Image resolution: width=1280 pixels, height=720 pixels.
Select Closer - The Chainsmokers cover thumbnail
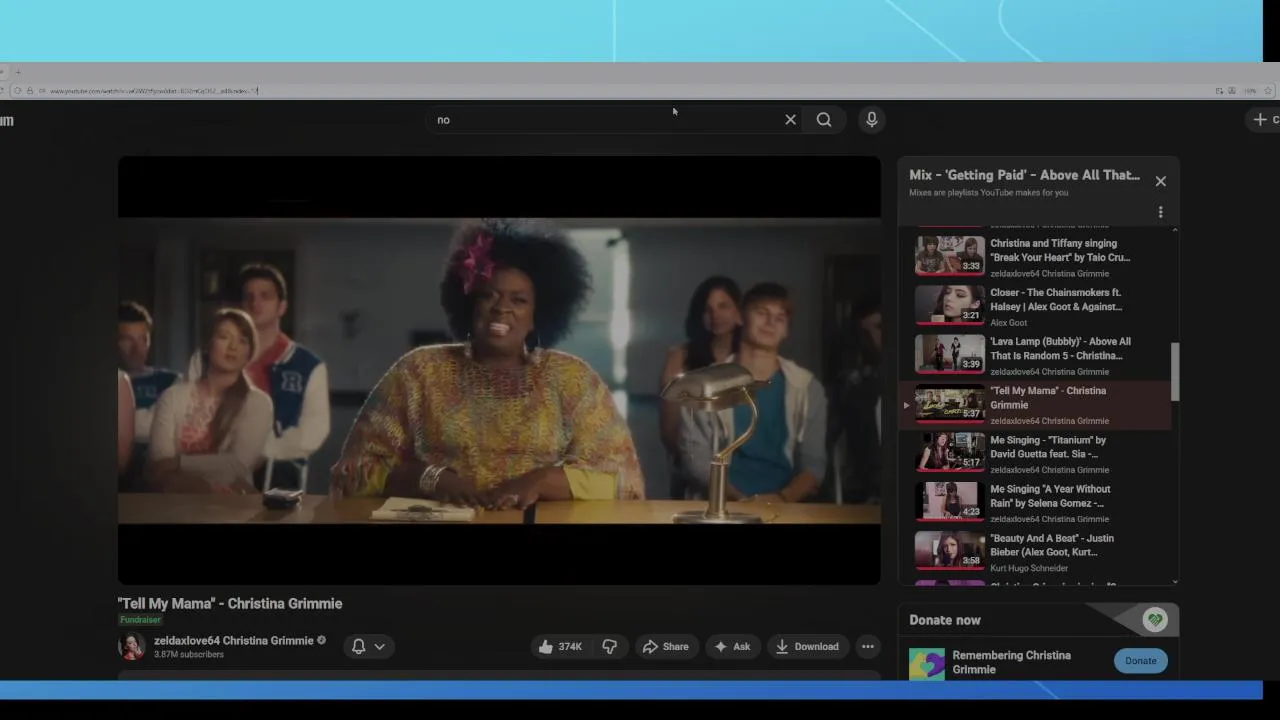click(950, 306)
